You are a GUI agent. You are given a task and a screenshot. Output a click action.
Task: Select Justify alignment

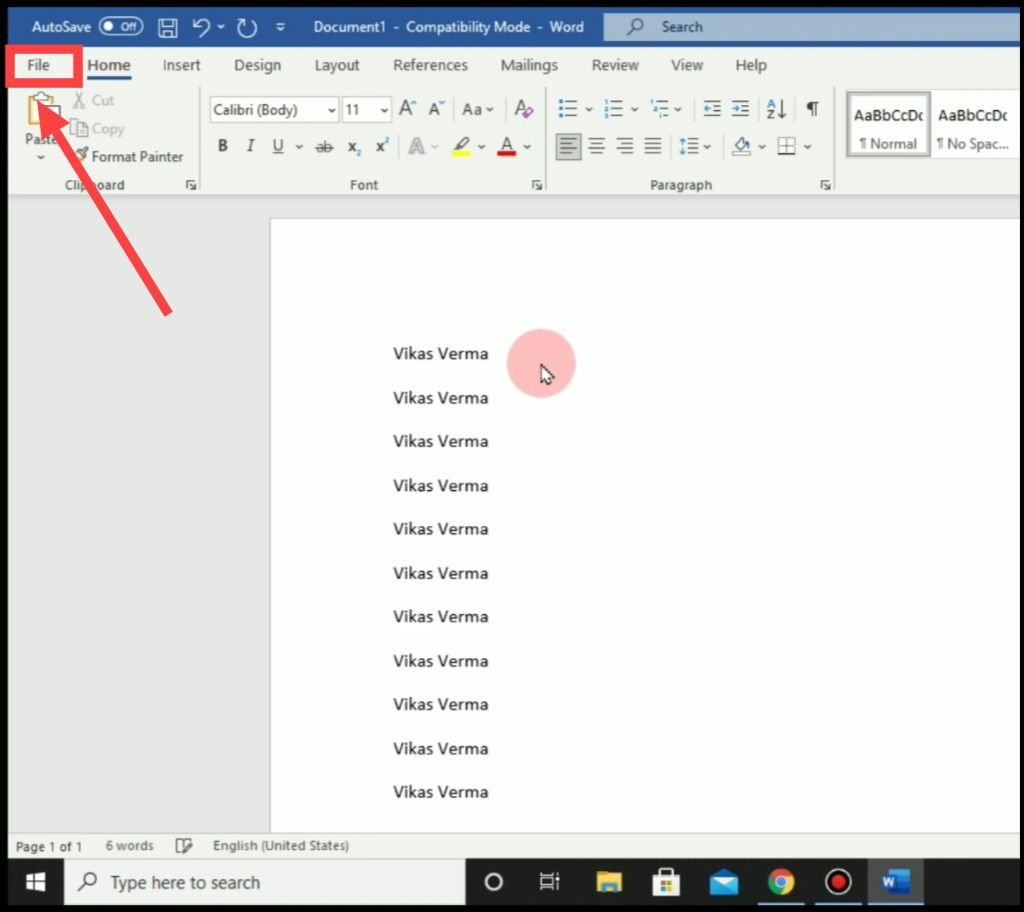pos(653,146)
